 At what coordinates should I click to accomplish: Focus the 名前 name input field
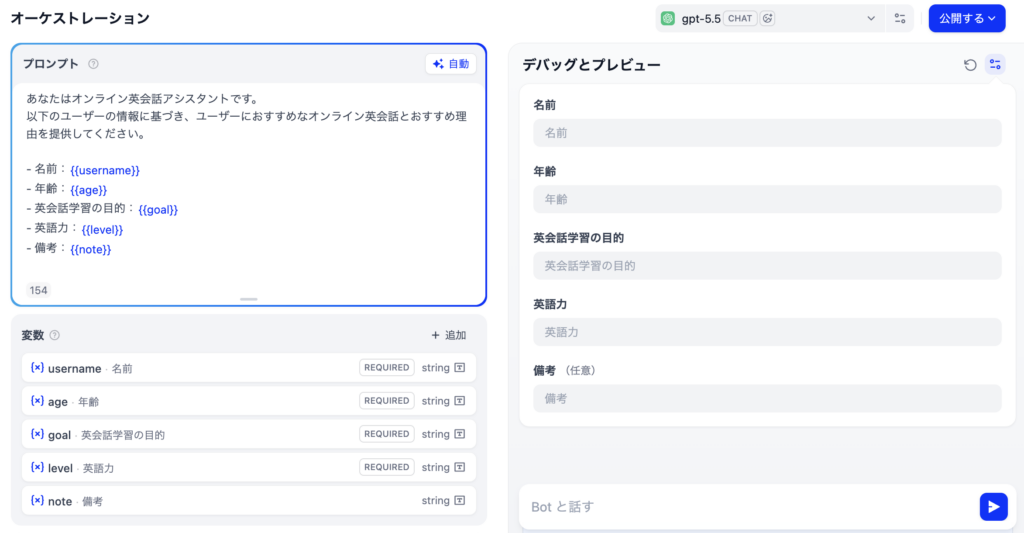(x=767, y=133)
